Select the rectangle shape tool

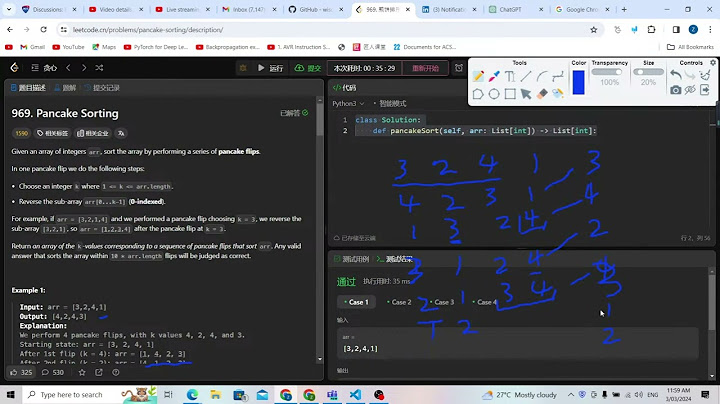[x=510, y=94]
